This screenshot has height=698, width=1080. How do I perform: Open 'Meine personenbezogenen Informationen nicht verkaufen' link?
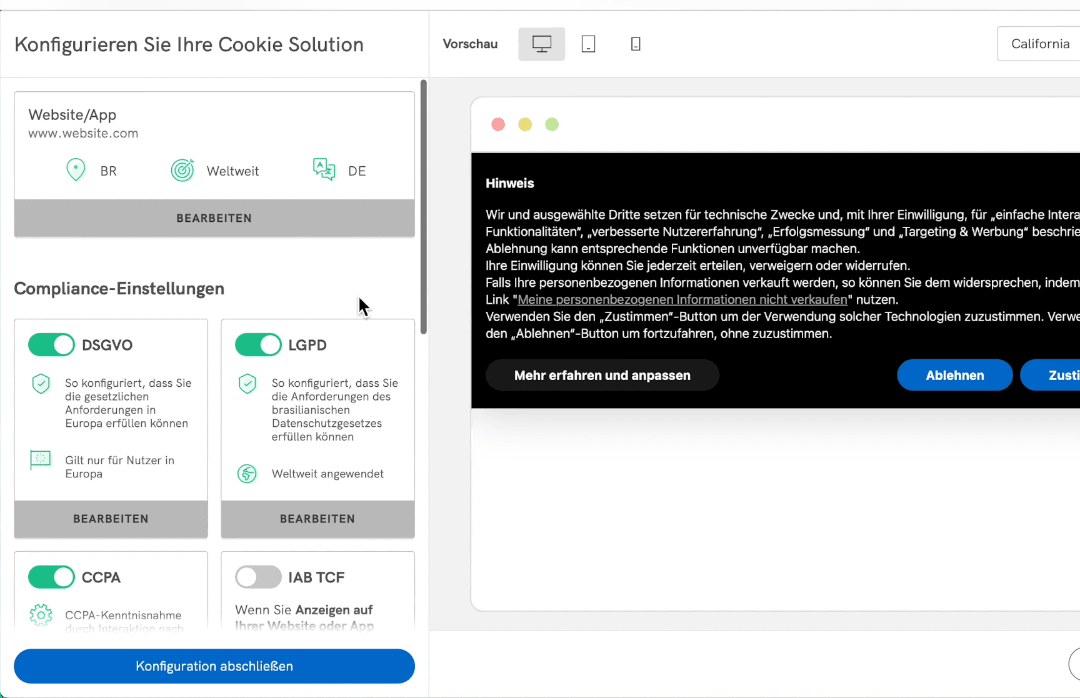pyautogui.click(x=683, y=299)
